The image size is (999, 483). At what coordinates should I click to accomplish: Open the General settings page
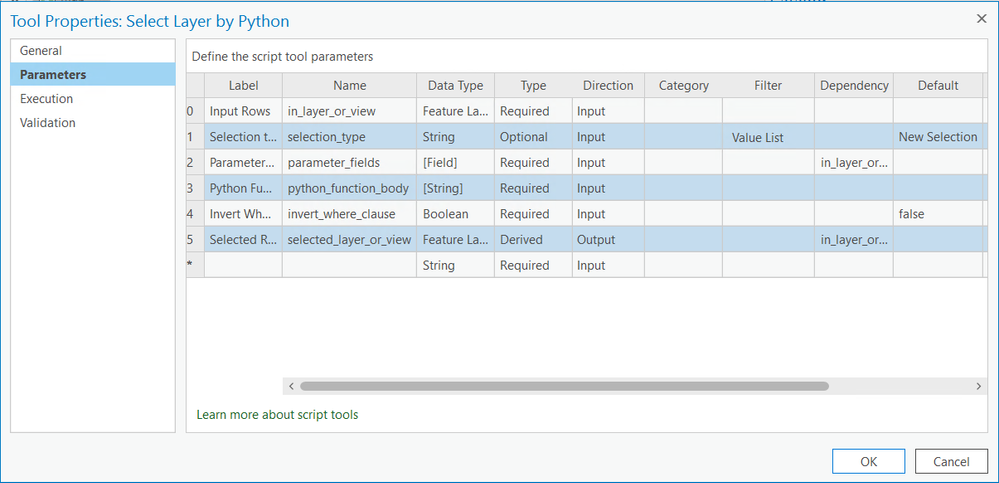(x=41, y=51)
